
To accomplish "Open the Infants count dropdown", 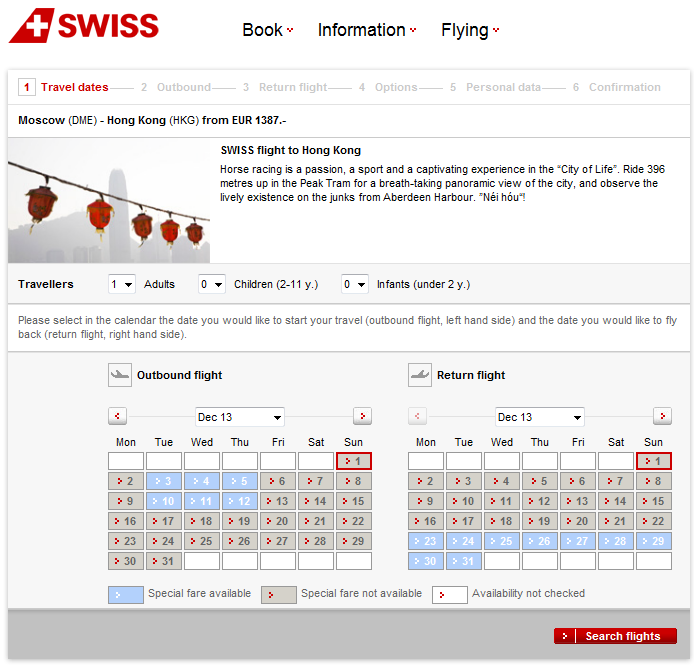I will click(x=355, y=284).
